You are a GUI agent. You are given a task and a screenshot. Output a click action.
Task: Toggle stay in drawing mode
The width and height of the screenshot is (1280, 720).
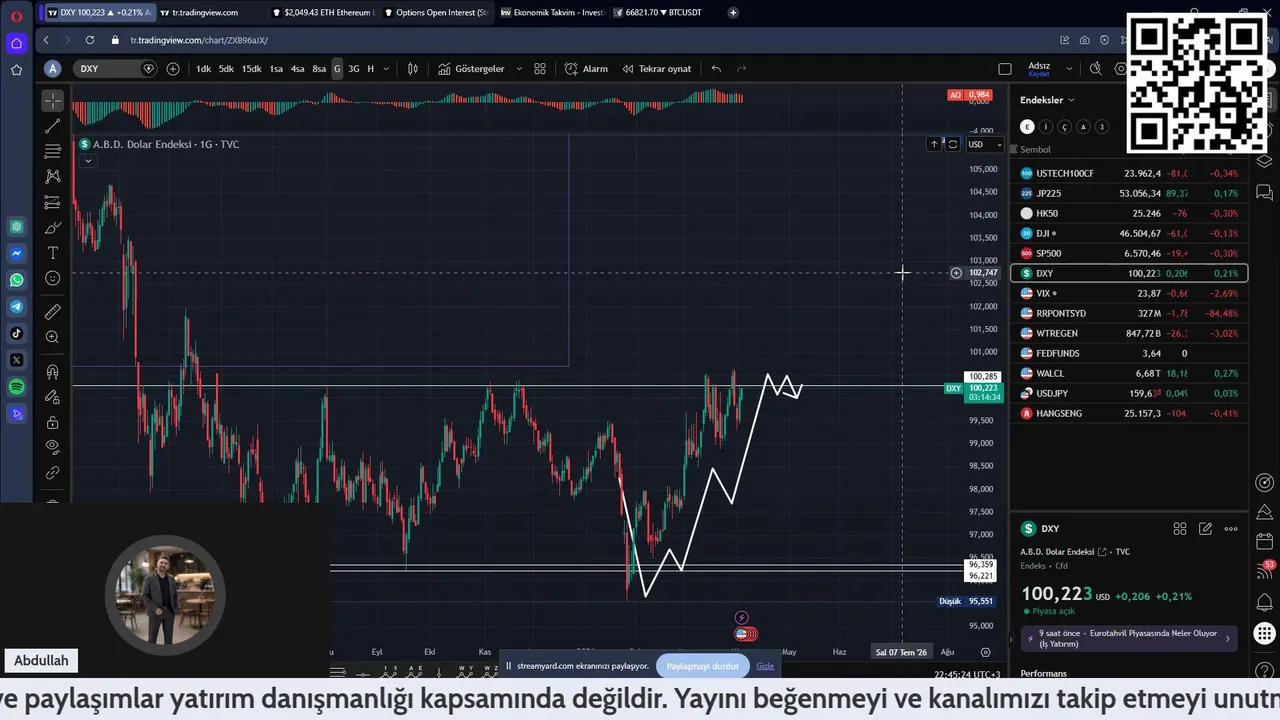tap(53, 397)
